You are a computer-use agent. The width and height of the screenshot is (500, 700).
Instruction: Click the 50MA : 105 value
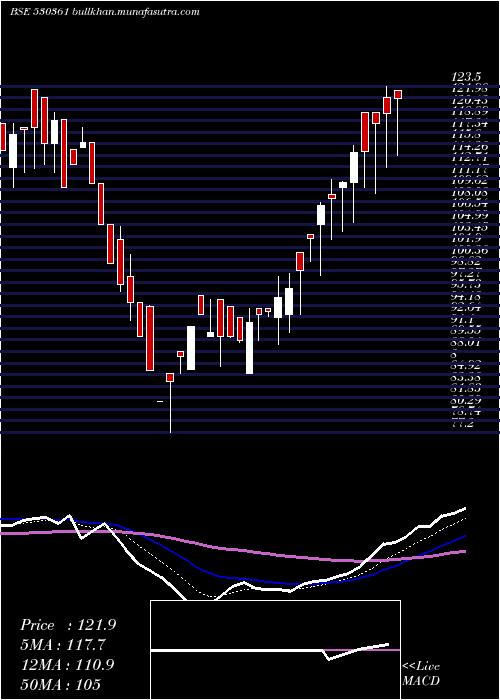(x=60, y=684)
